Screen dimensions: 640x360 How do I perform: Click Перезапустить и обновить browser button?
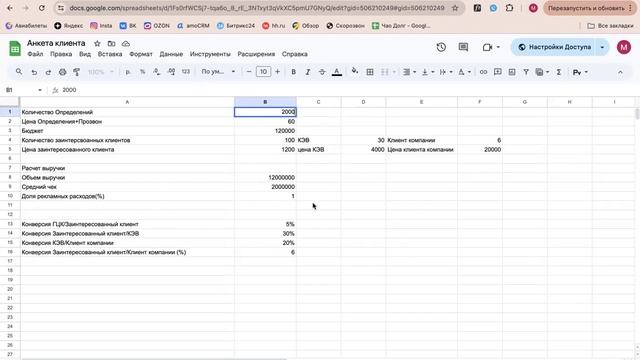coord(589,8)
